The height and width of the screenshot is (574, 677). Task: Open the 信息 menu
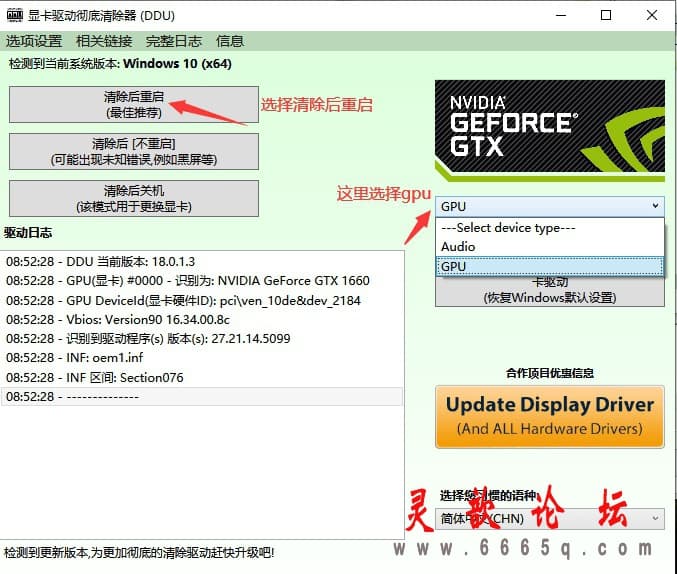click(x=230, y=41)
